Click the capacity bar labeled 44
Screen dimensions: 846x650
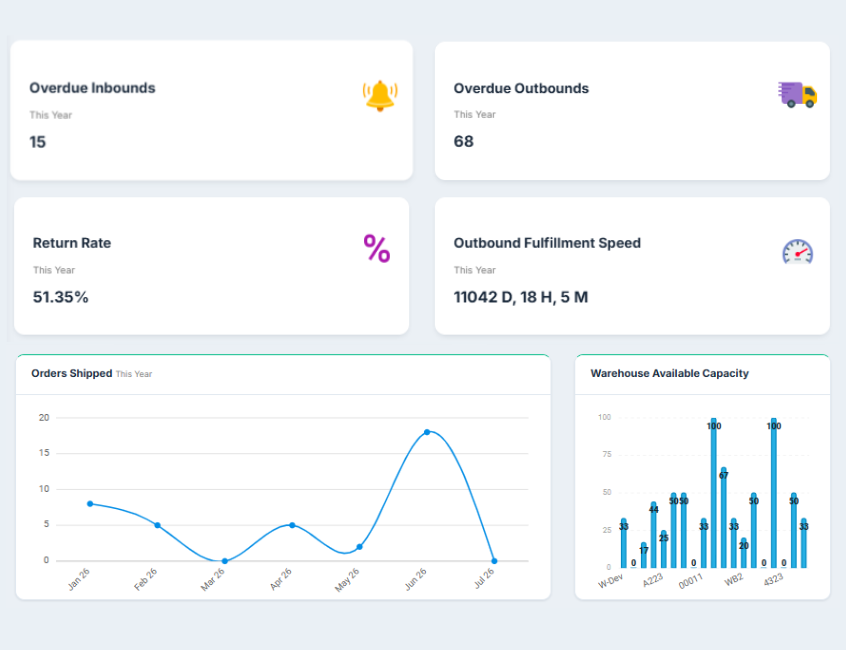tap(653, 535)
